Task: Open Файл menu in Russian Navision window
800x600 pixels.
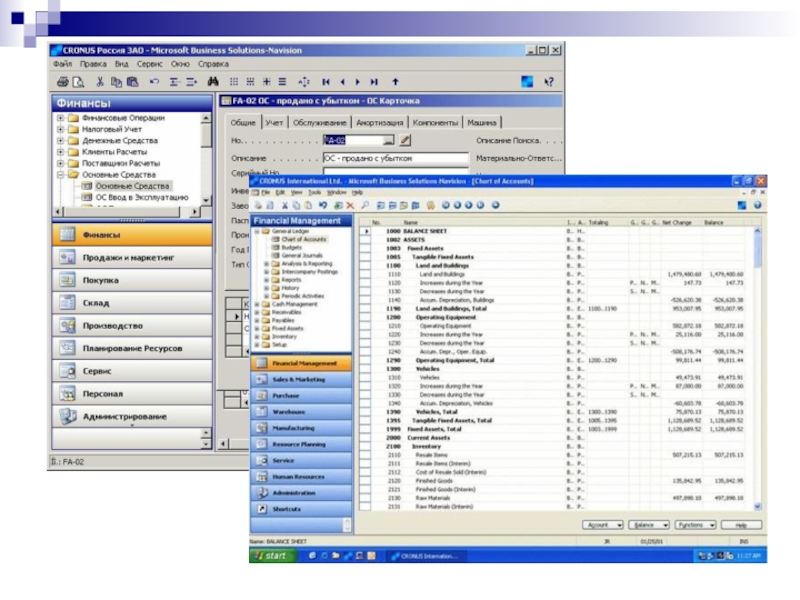Action: click(62, 64)
